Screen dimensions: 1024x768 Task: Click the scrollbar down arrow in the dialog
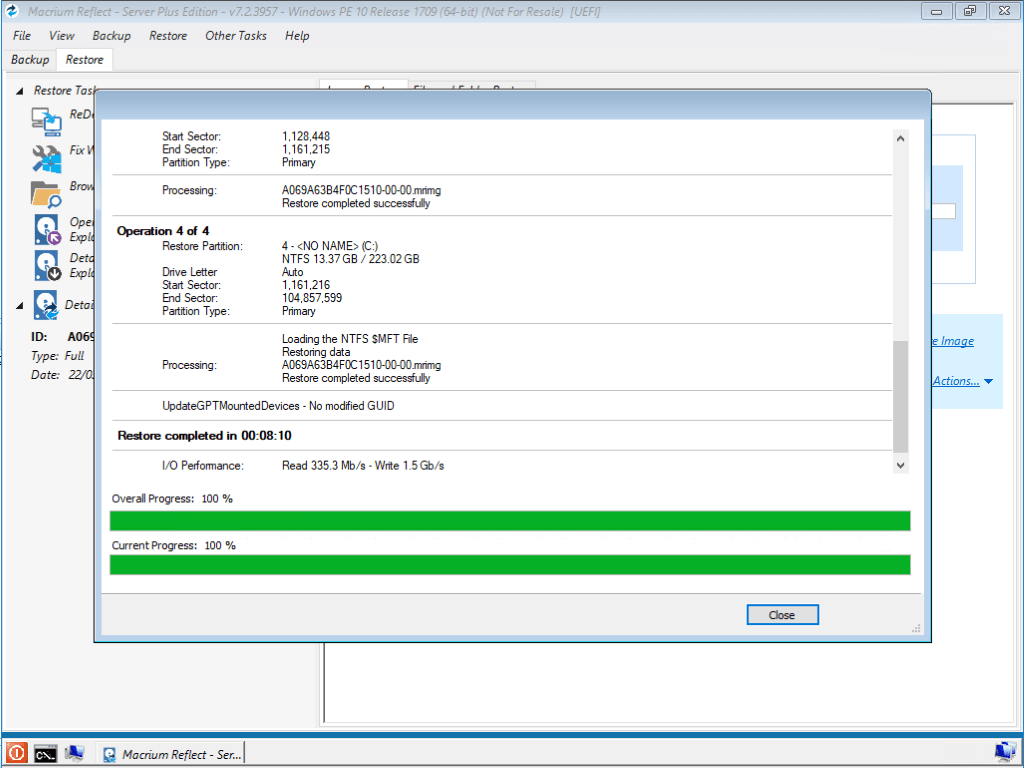point(899,465)
